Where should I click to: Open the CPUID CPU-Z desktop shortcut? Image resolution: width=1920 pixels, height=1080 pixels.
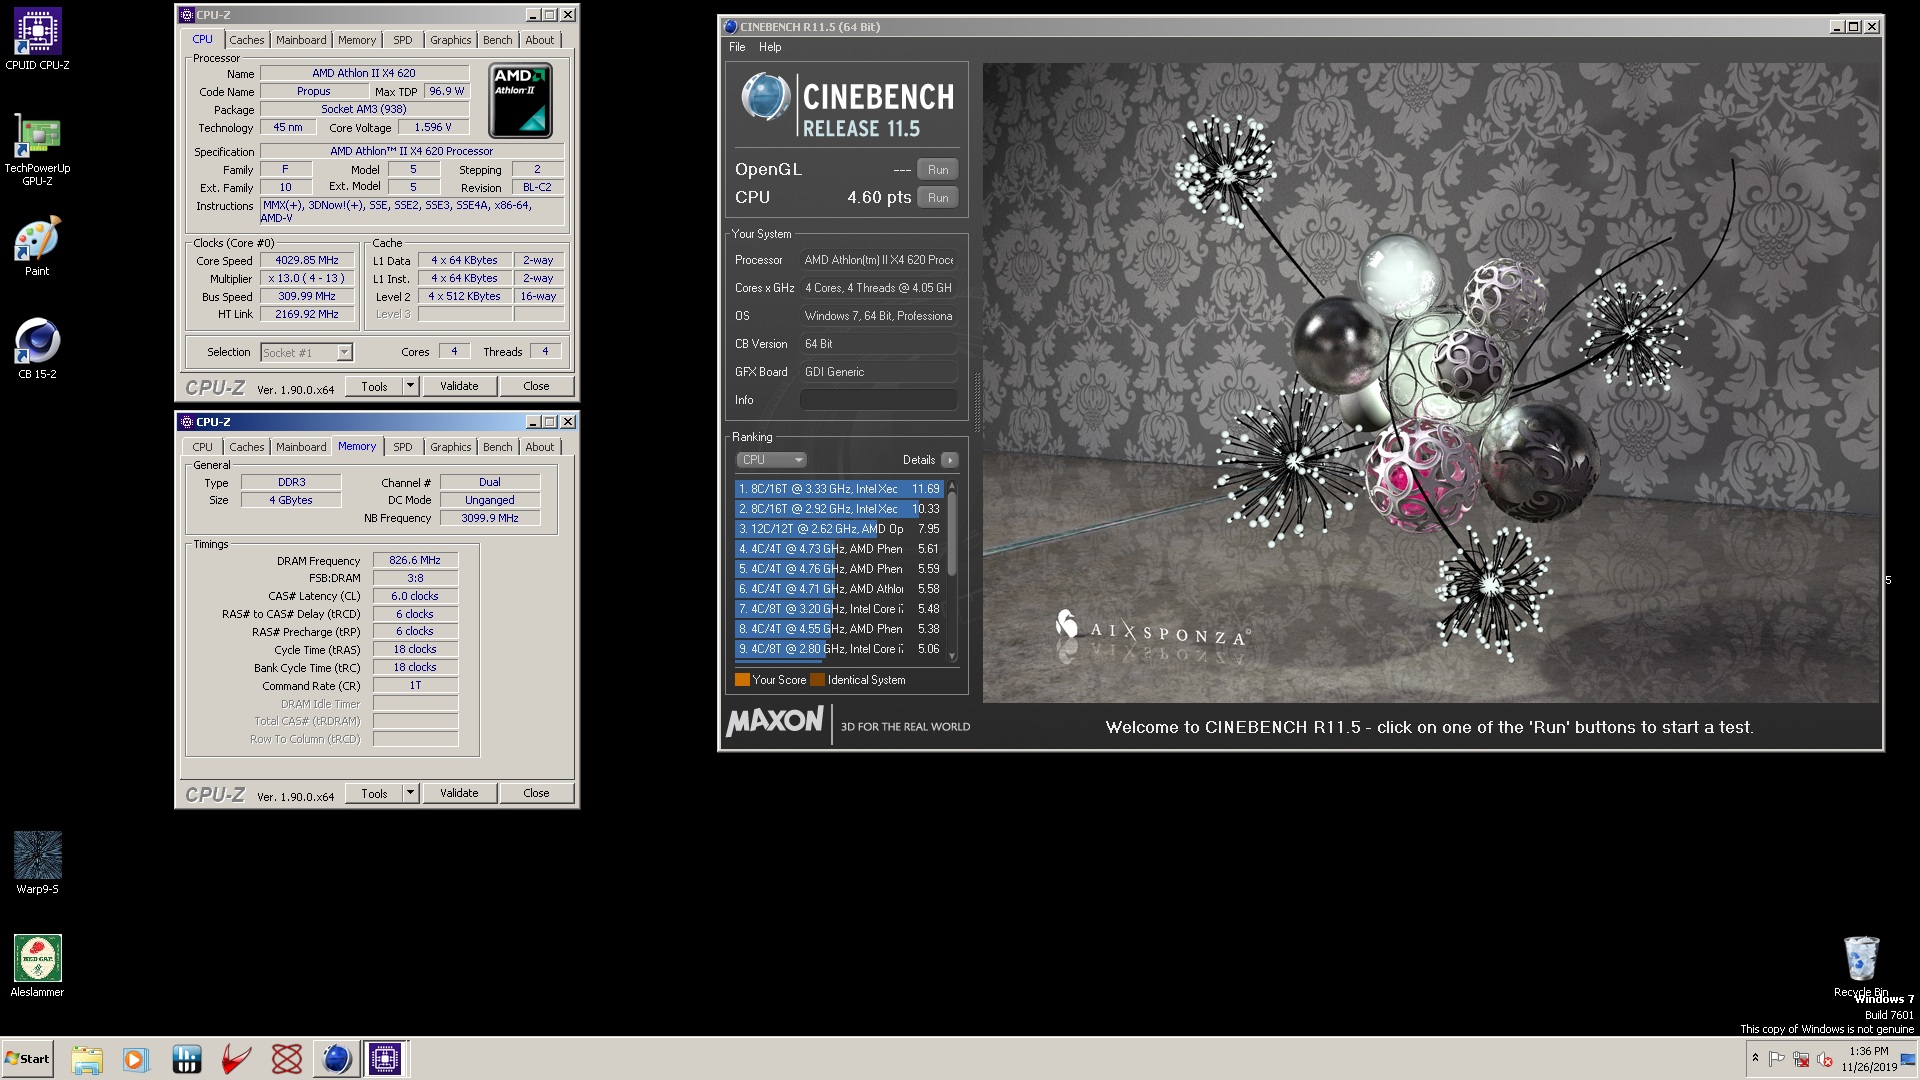point(37,40)
